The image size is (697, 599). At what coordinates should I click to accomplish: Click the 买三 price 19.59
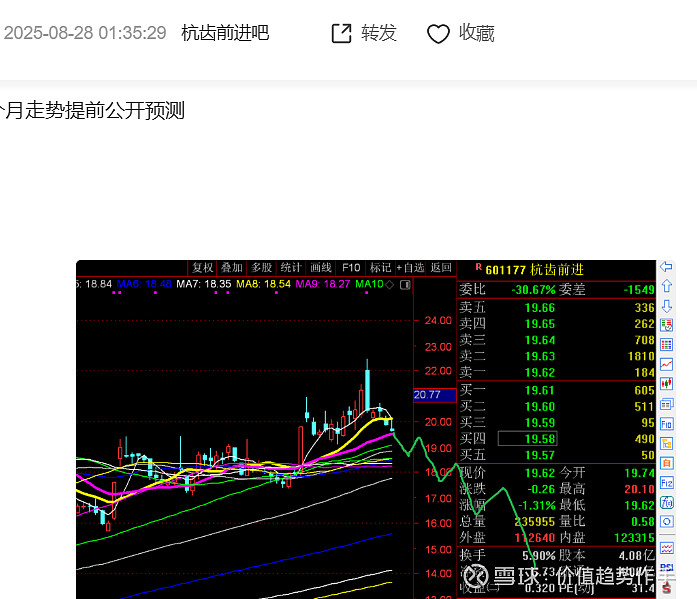540,423
